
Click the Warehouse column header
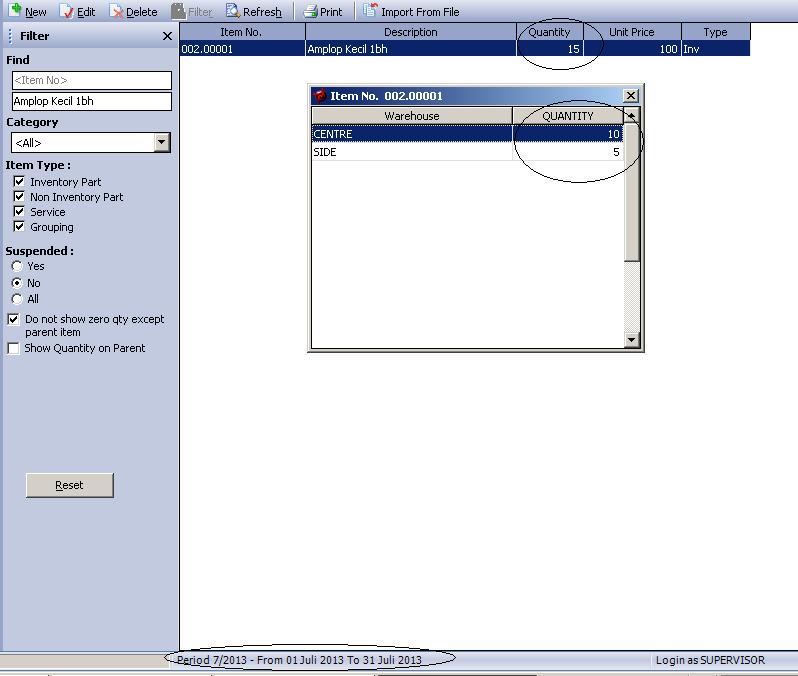click(x=411, y=116)
